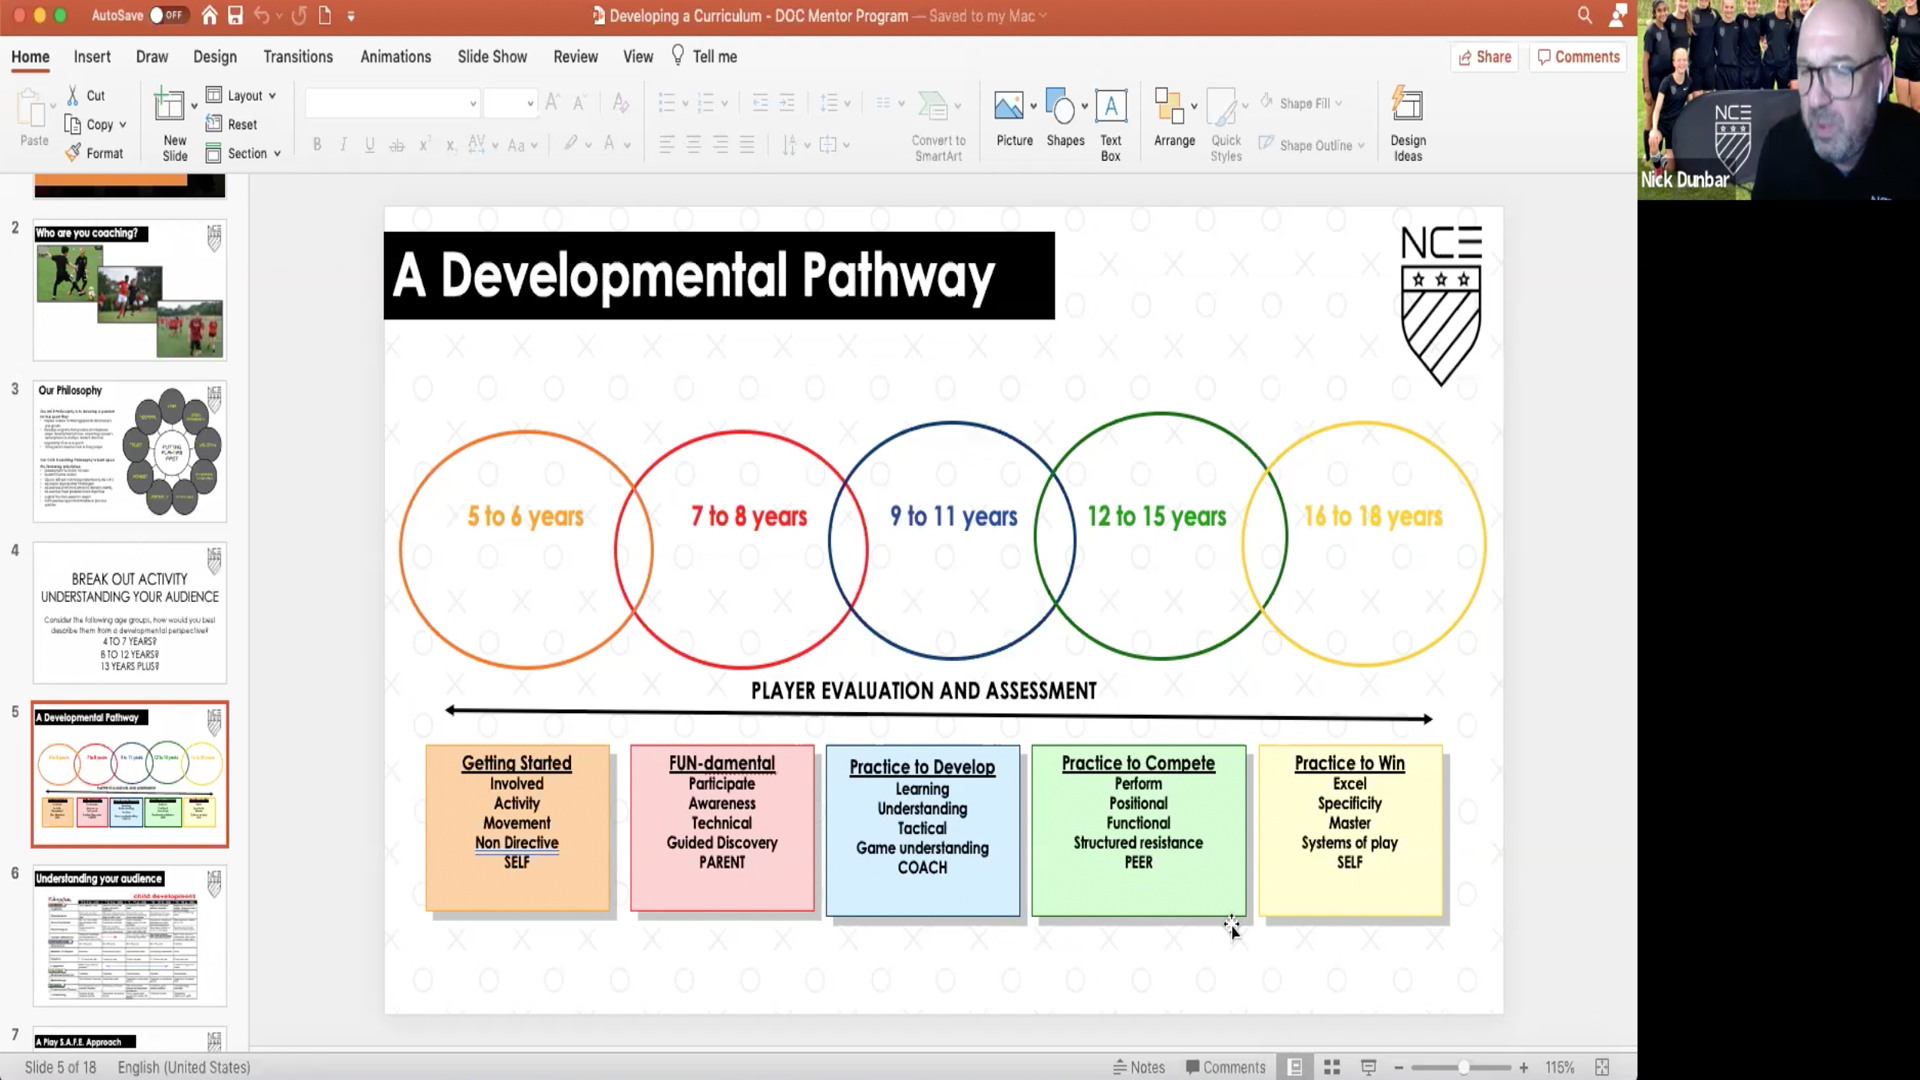Screen dimensions: 1920x1080
Task: Toggle Superscript formatting
Action: pyautogui.click(x=424, y=145)
